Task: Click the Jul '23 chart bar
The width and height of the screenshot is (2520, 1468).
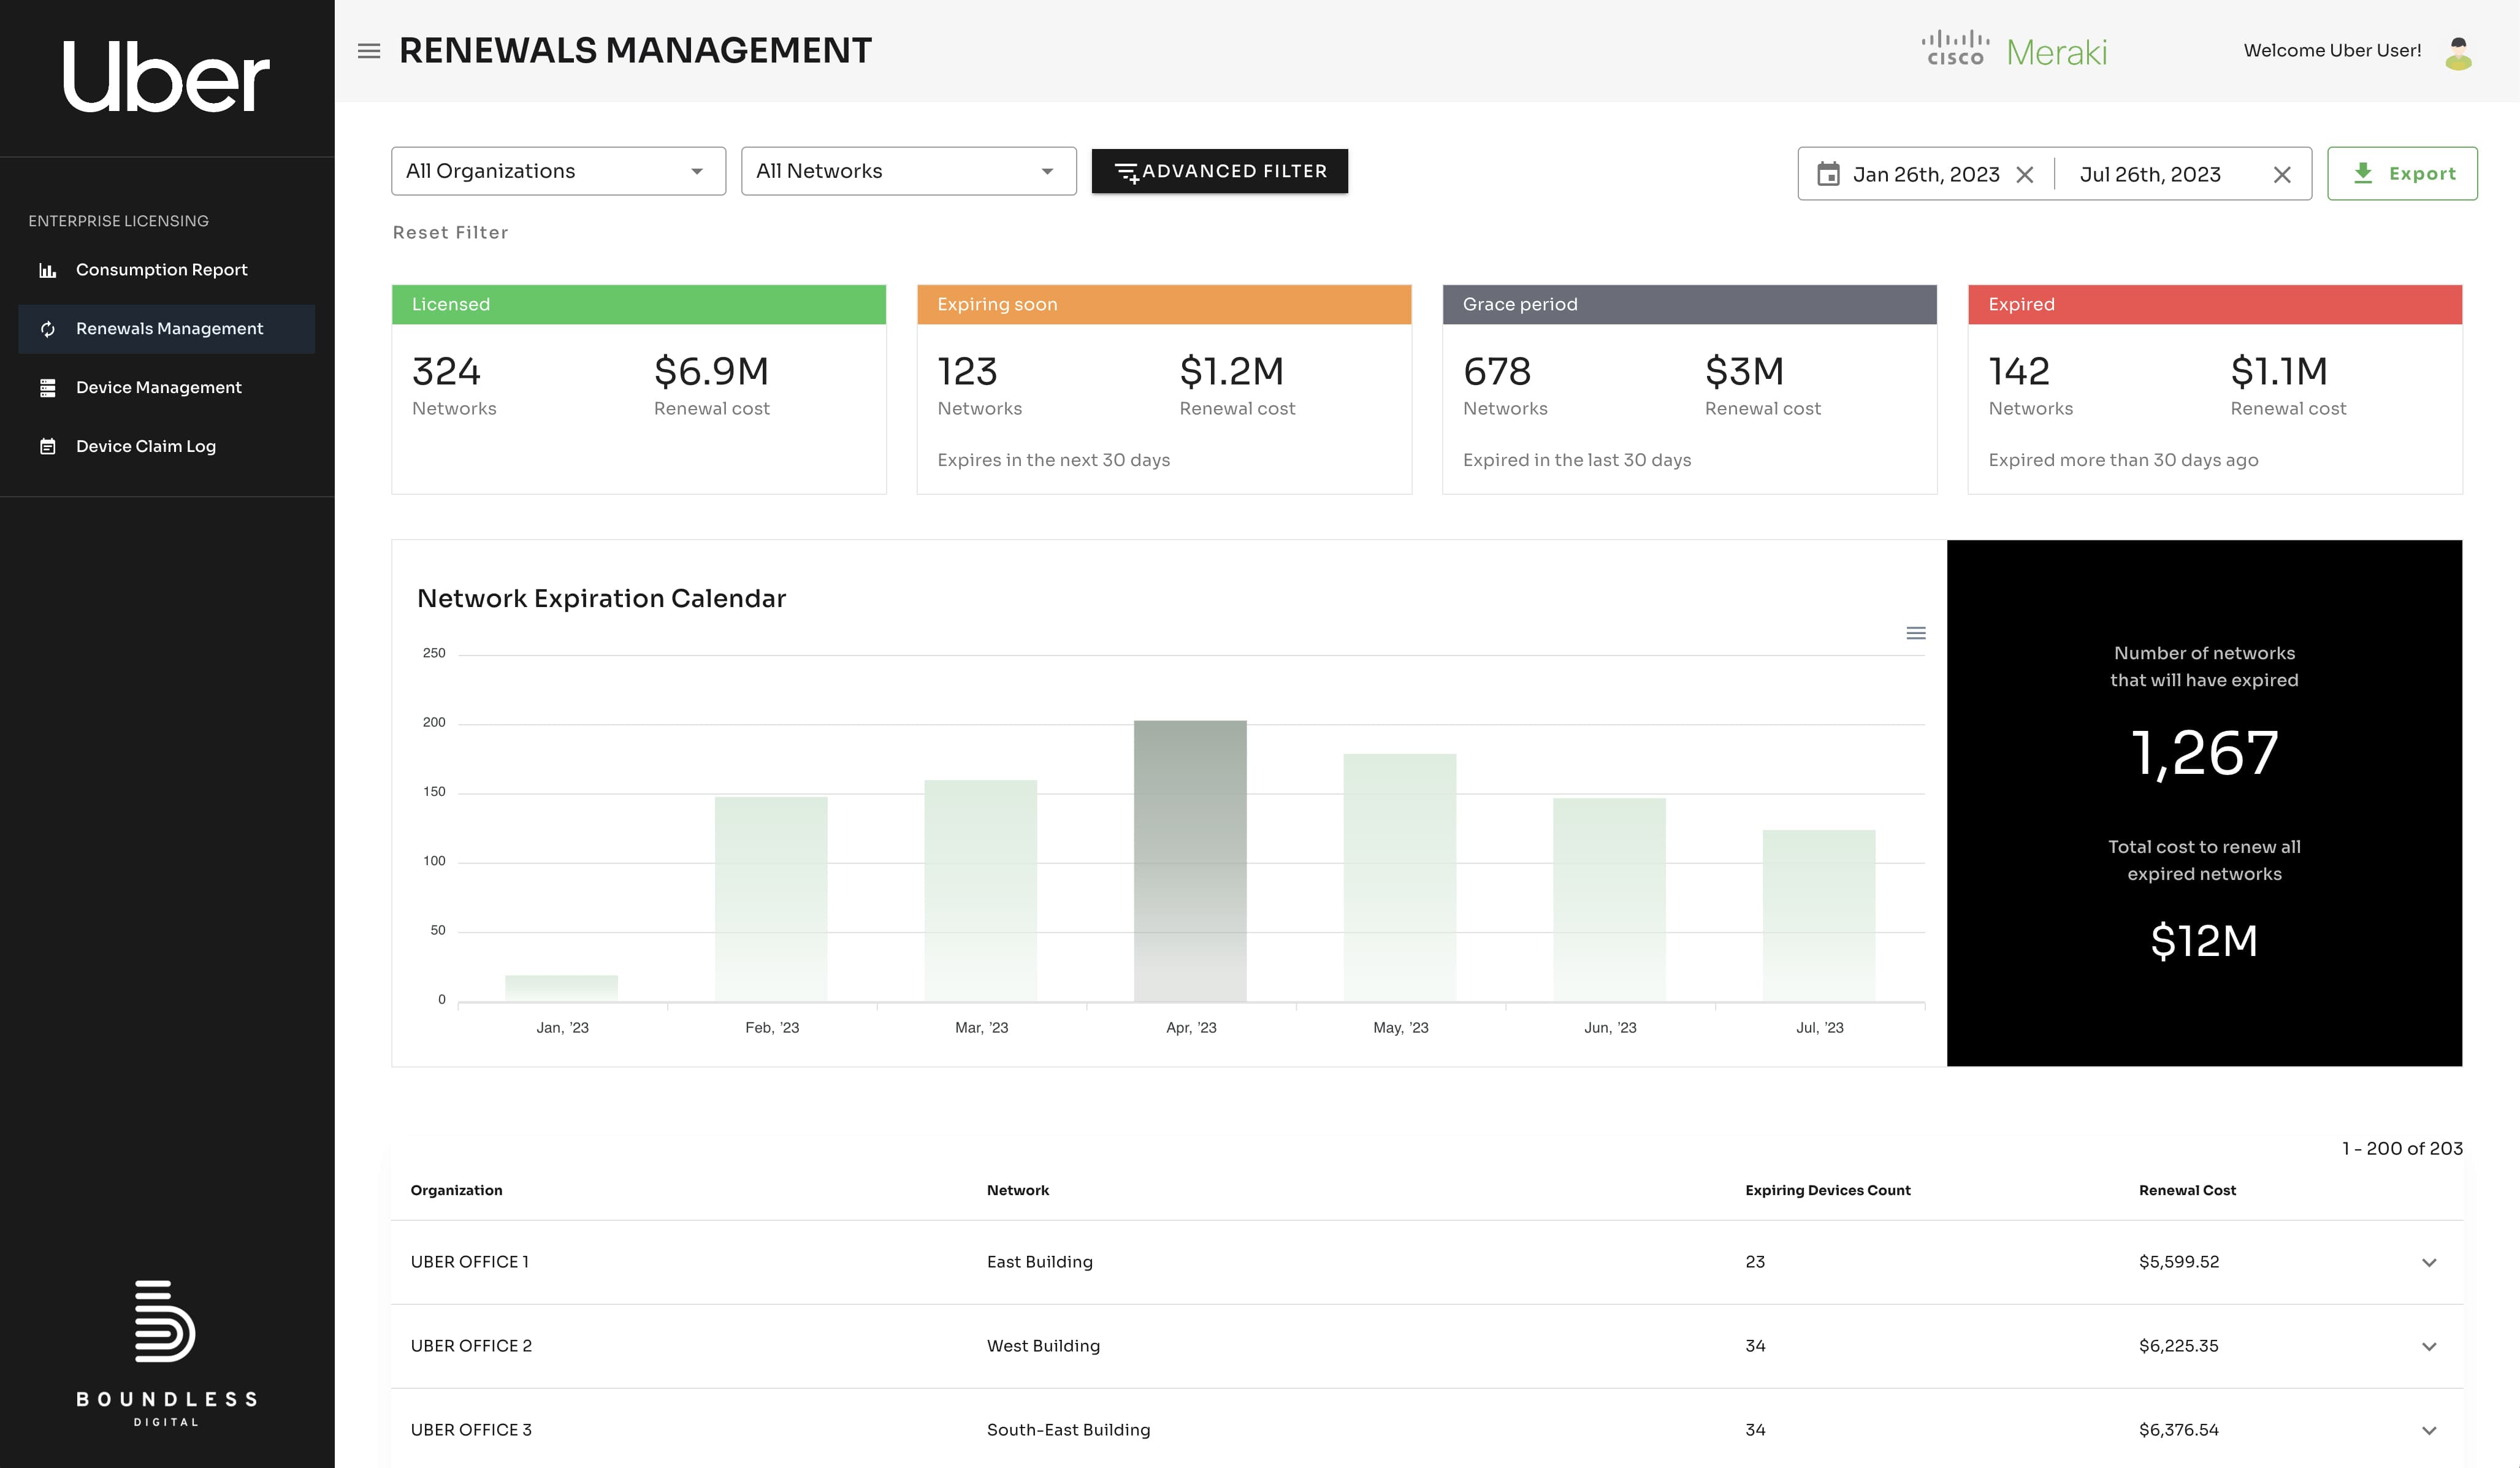Action: coord(1819,916)
